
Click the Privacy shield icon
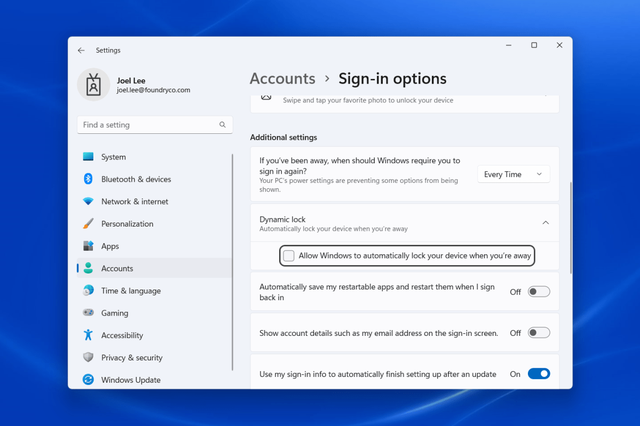[x=88, y=357]
